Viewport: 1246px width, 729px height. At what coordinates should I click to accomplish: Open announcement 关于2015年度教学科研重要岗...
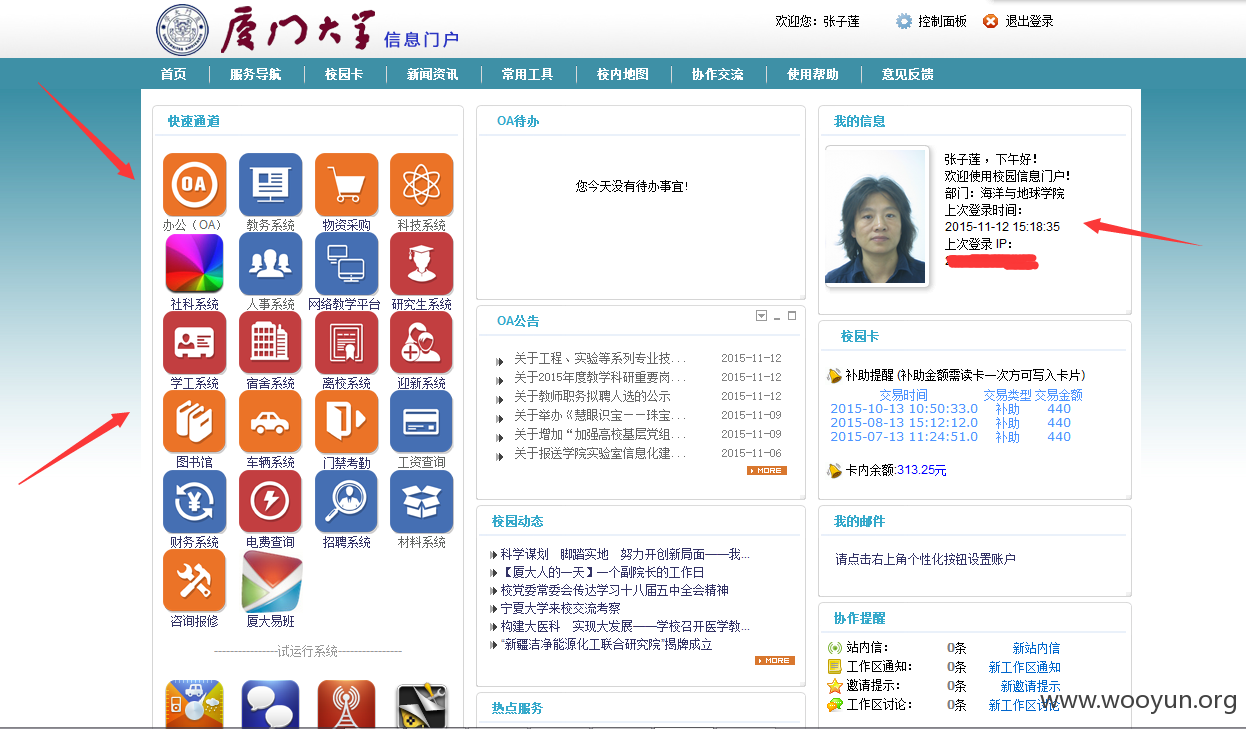[x=600, y=377]
